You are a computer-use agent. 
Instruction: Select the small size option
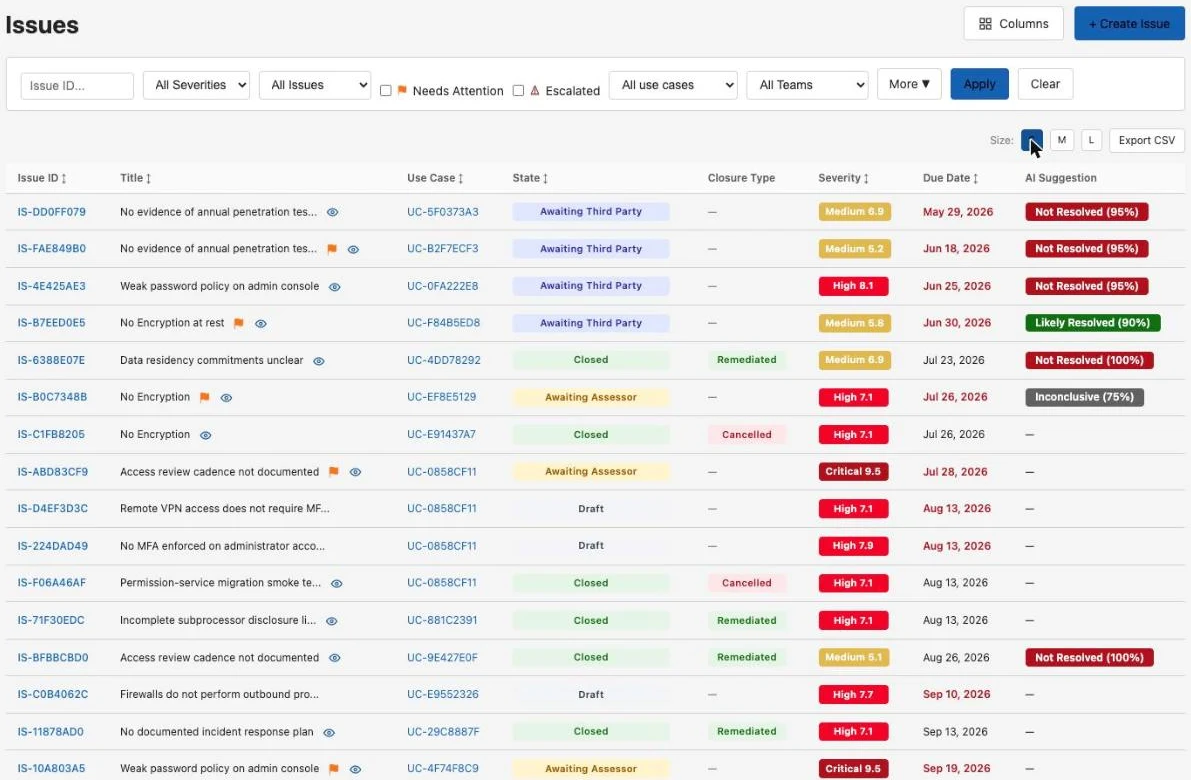pos(1031,141)
